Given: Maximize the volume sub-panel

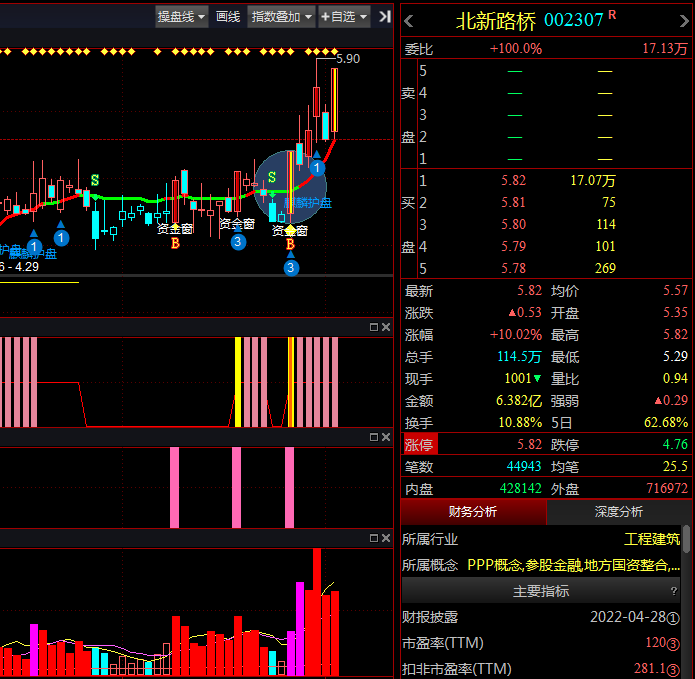Looking at the screenshot, I should 374,538.
